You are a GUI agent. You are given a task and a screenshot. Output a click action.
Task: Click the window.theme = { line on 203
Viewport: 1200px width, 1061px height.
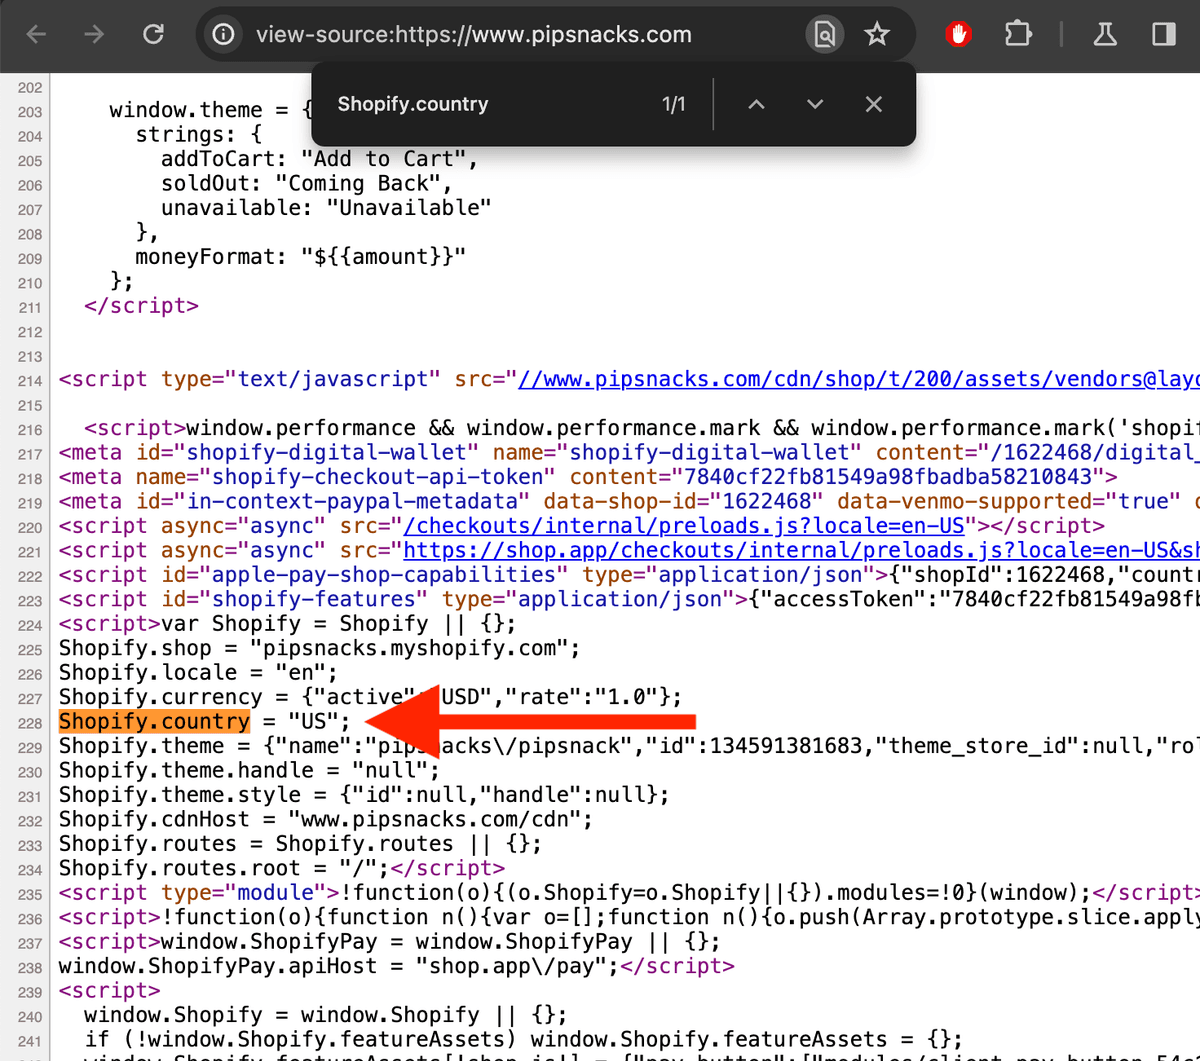(212, 110)
